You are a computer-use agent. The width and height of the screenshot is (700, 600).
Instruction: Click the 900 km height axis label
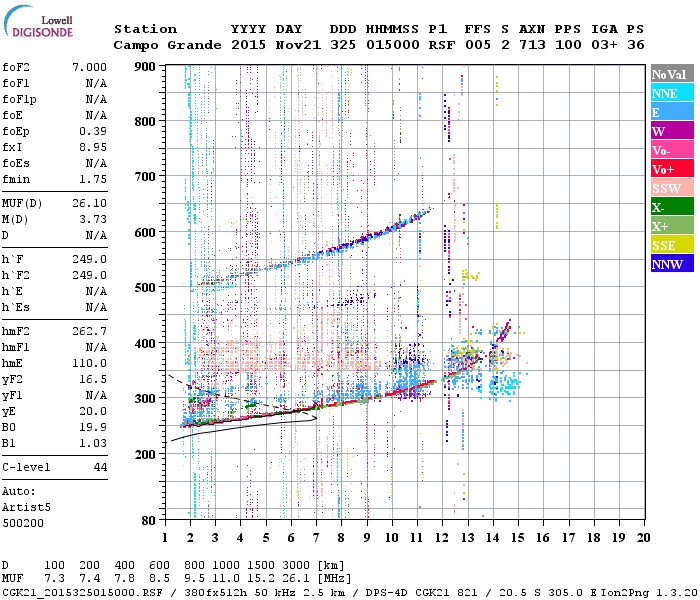145,67
